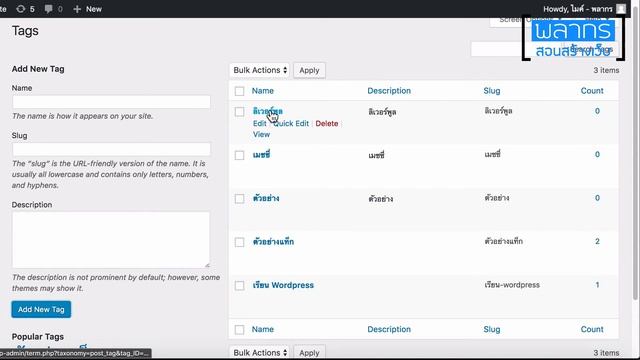The width and height of the screenshot is (640, 360).
Task: Sort by footer Description column
Action: point(389,329)
